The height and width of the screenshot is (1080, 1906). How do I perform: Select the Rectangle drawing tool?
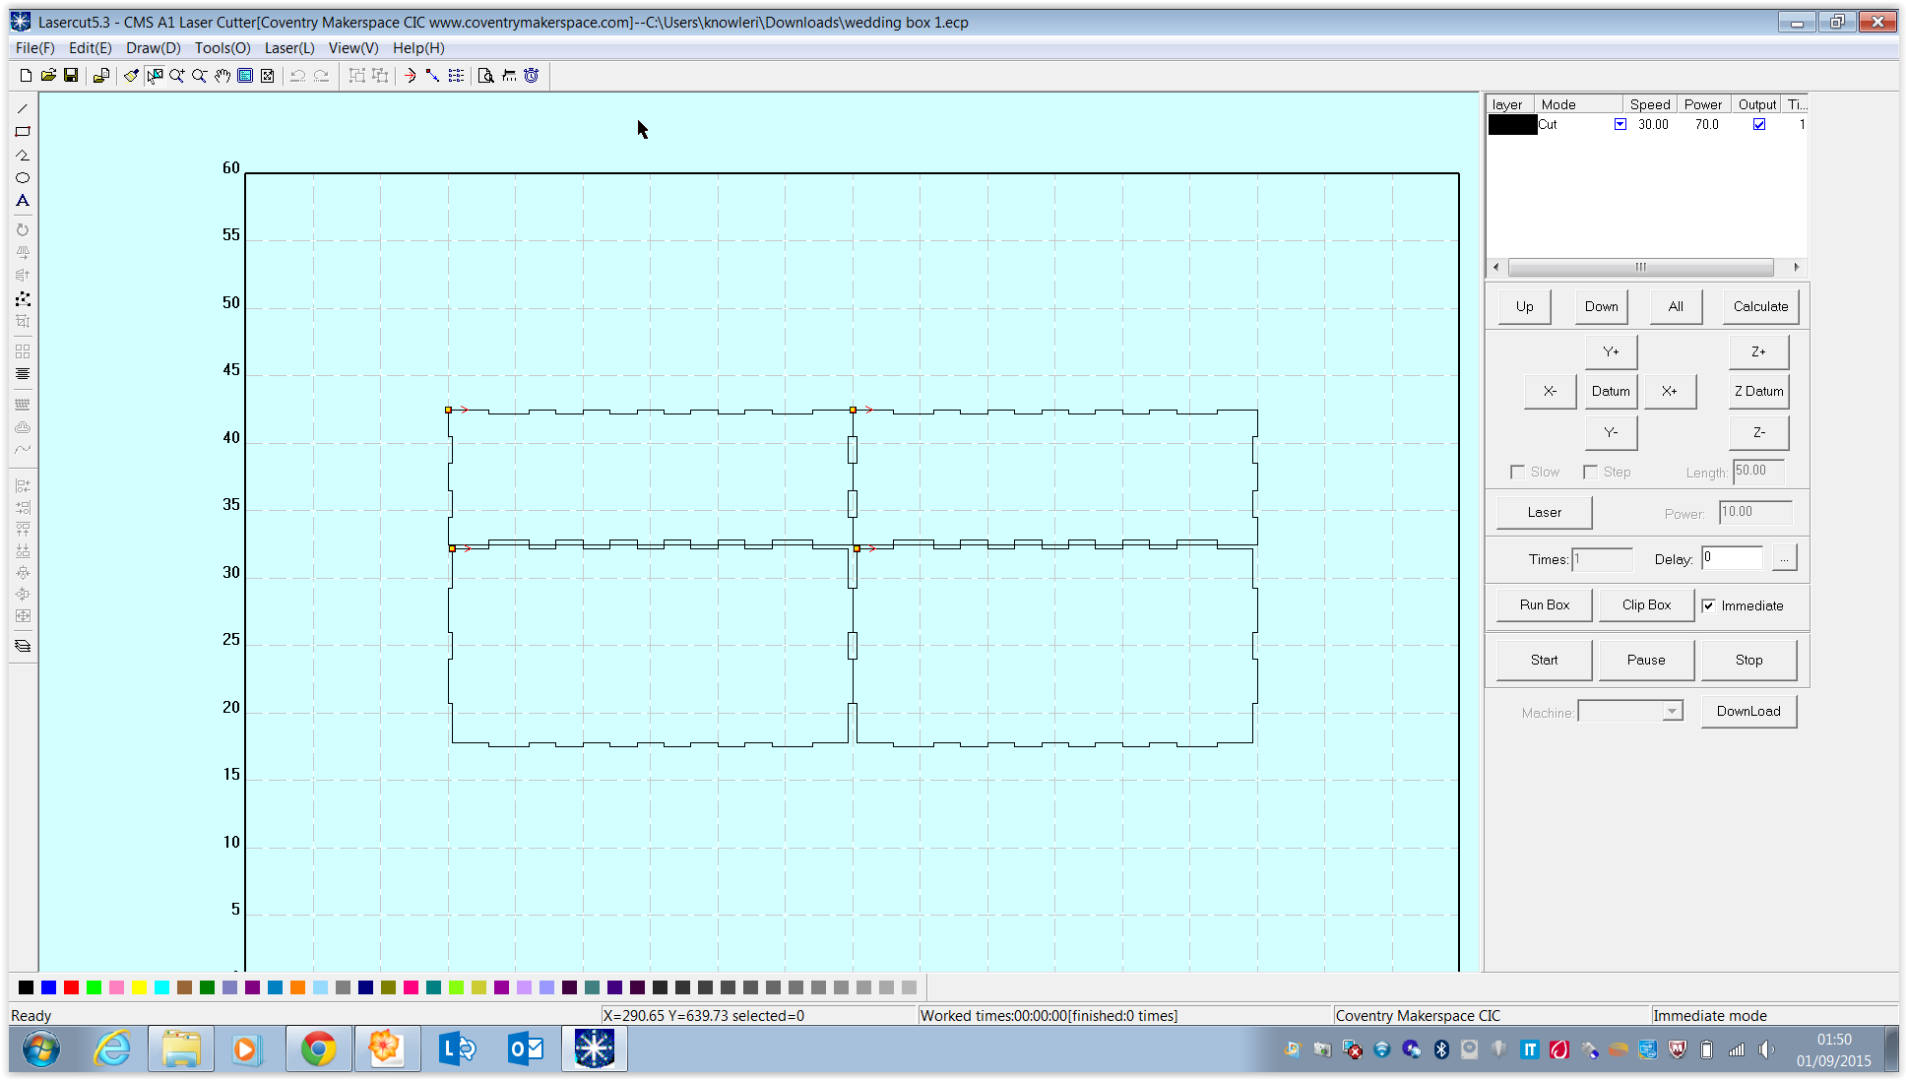coord(22,131)
